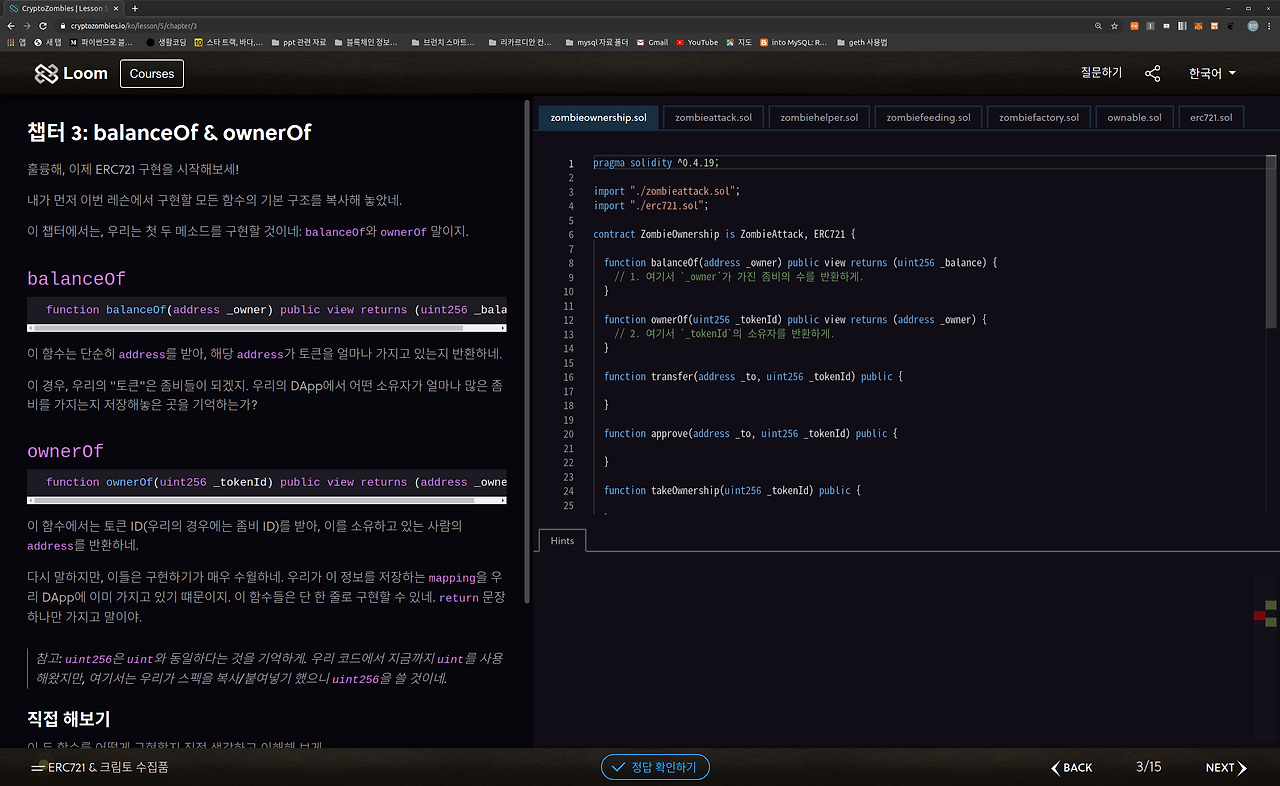Click the pink balanceOf section heading
The image size is (1280, 786).
point(76,279)
